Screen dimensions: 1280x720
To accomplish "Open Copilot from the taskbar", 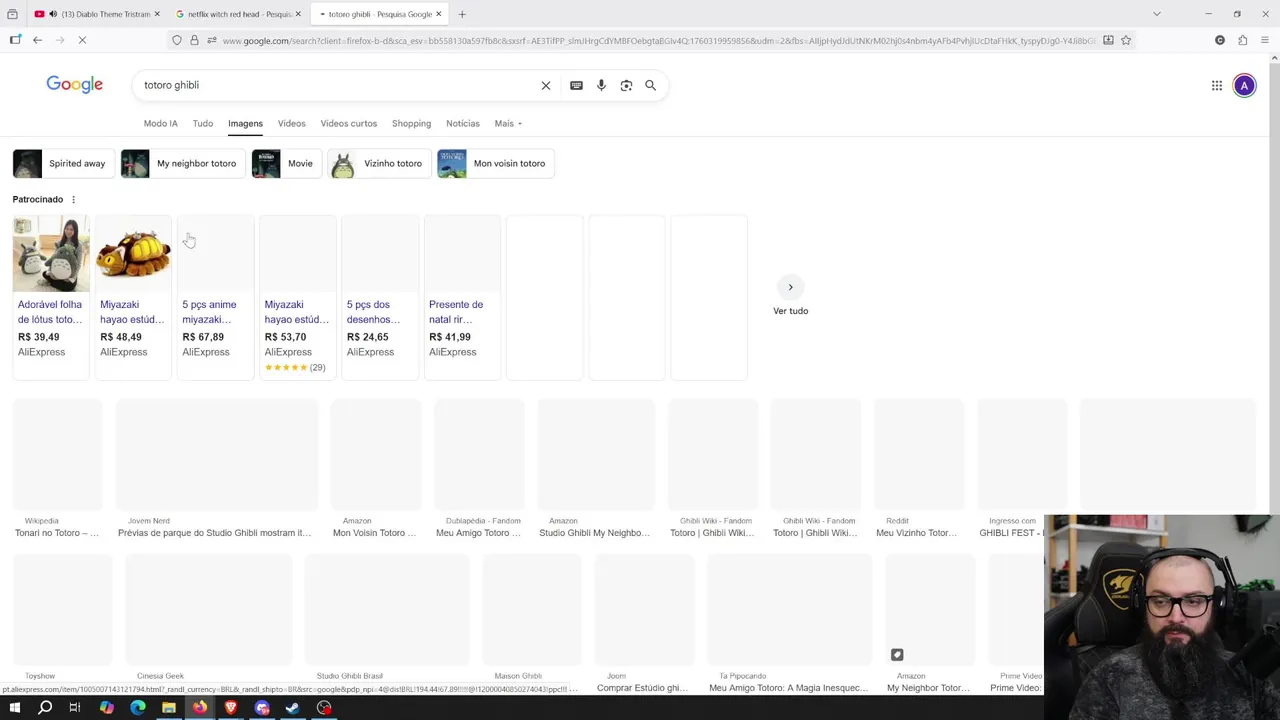I will tap(107, 708).
